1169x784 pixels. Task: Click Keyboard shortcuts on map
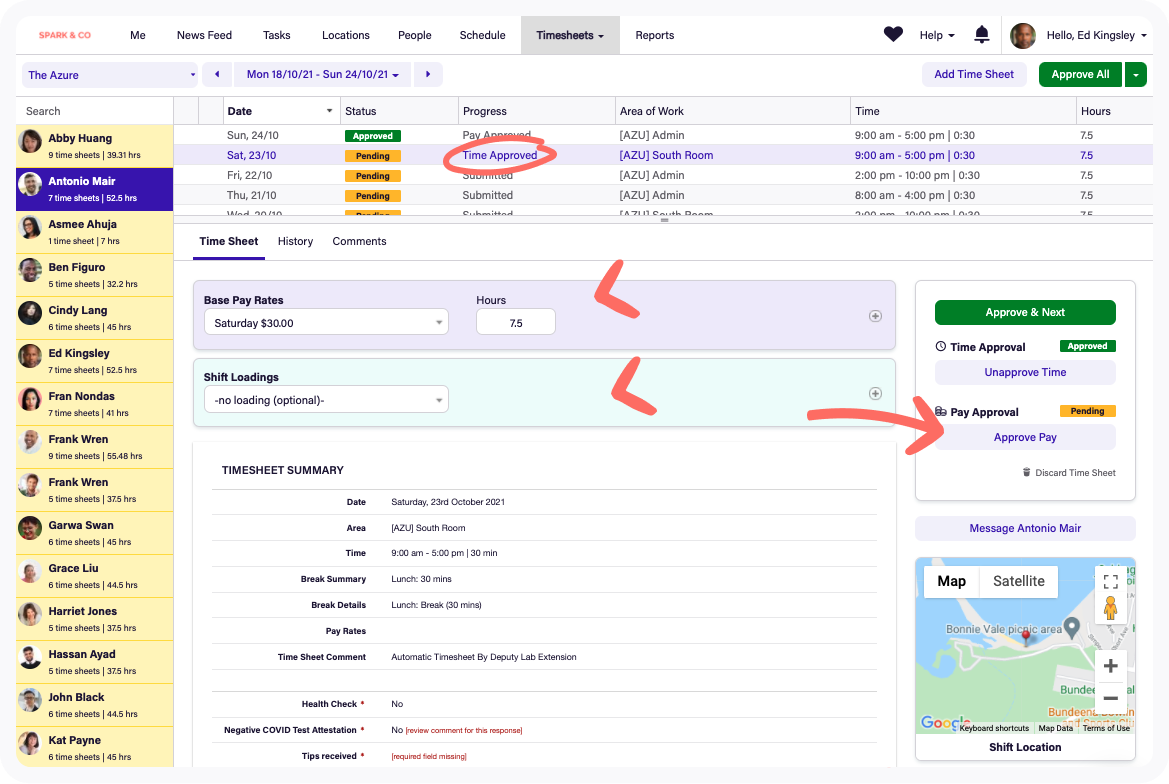pos(994,728)
